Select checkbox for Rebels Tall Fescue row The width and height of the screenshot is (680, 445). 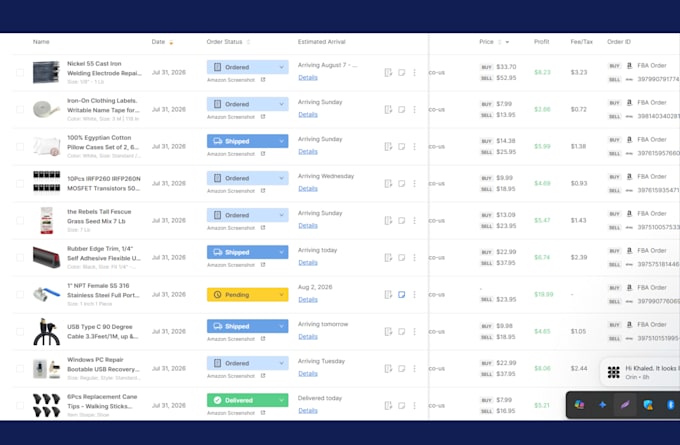(x=20, y=221)
